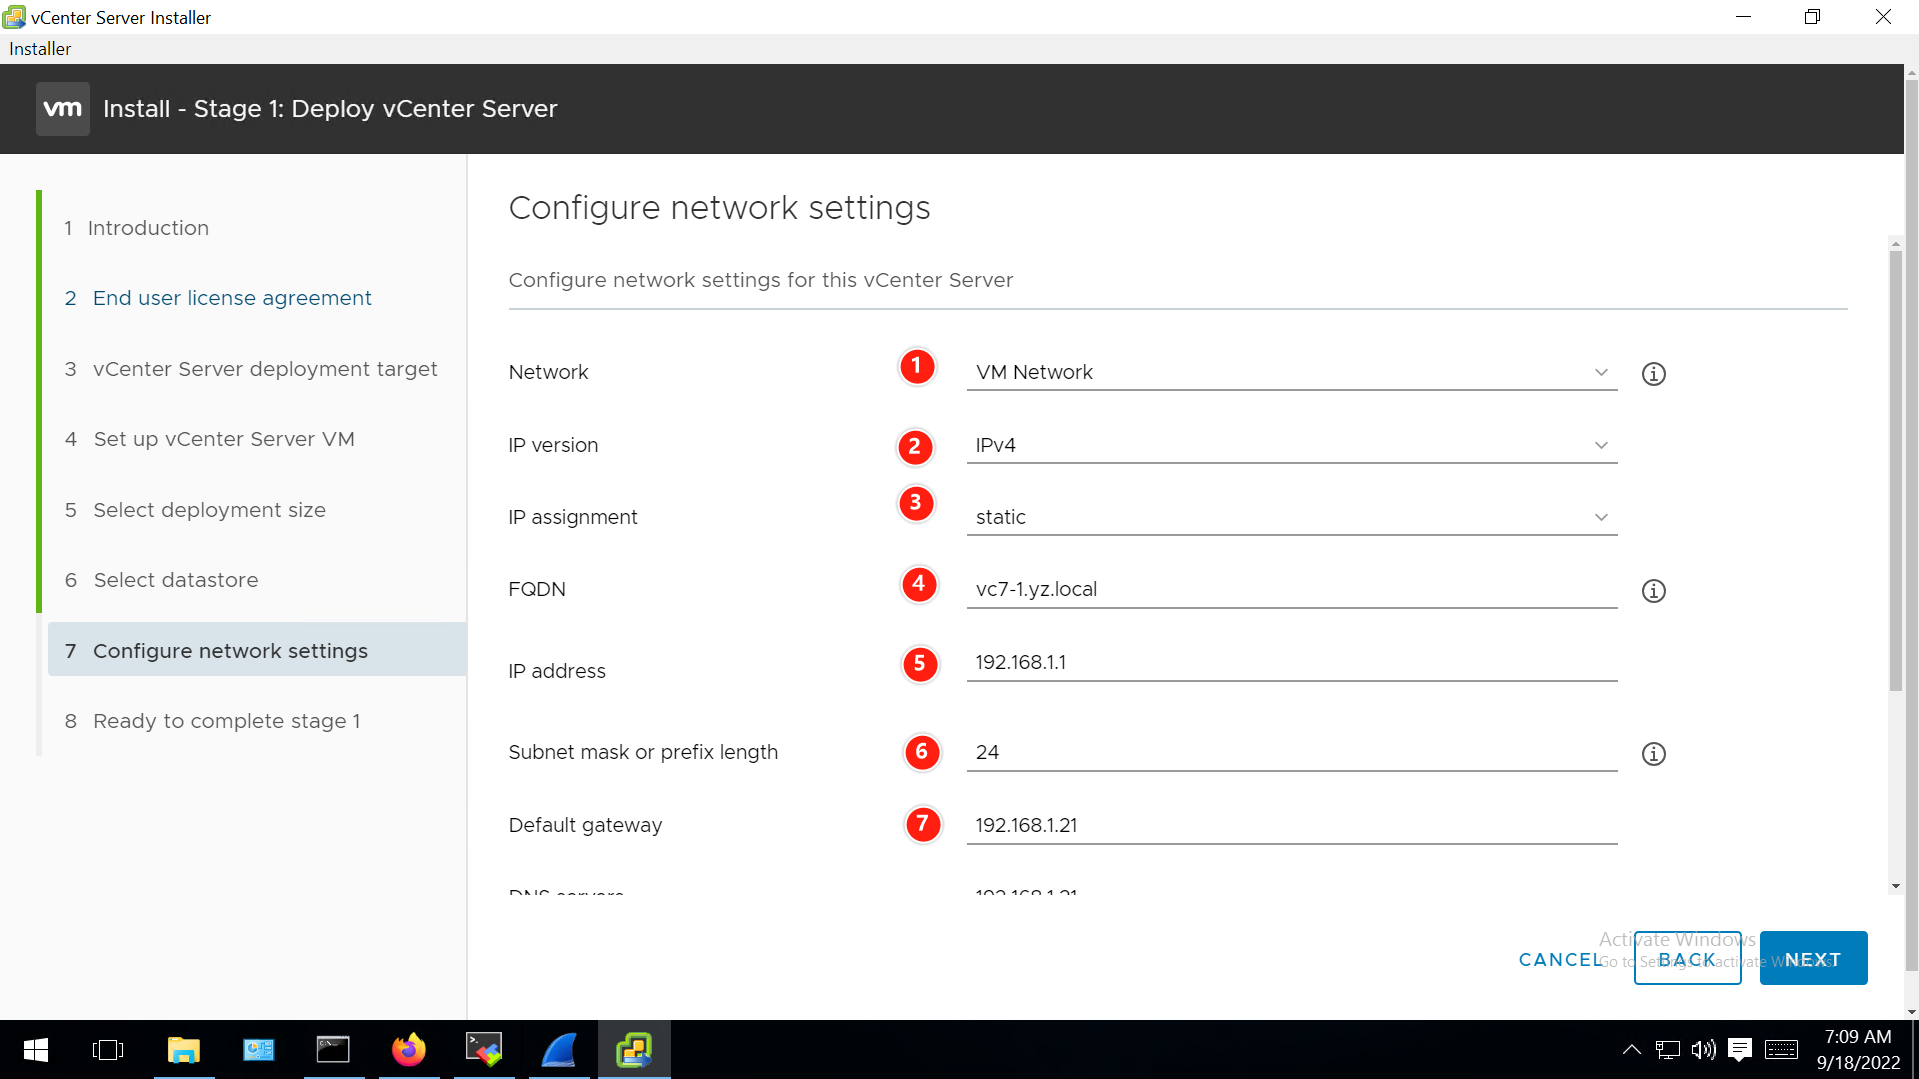Screen dimensions: 1919x1079
Task: Click the FQDN field containing vc7-1.yz.local
Action: 1292,589
